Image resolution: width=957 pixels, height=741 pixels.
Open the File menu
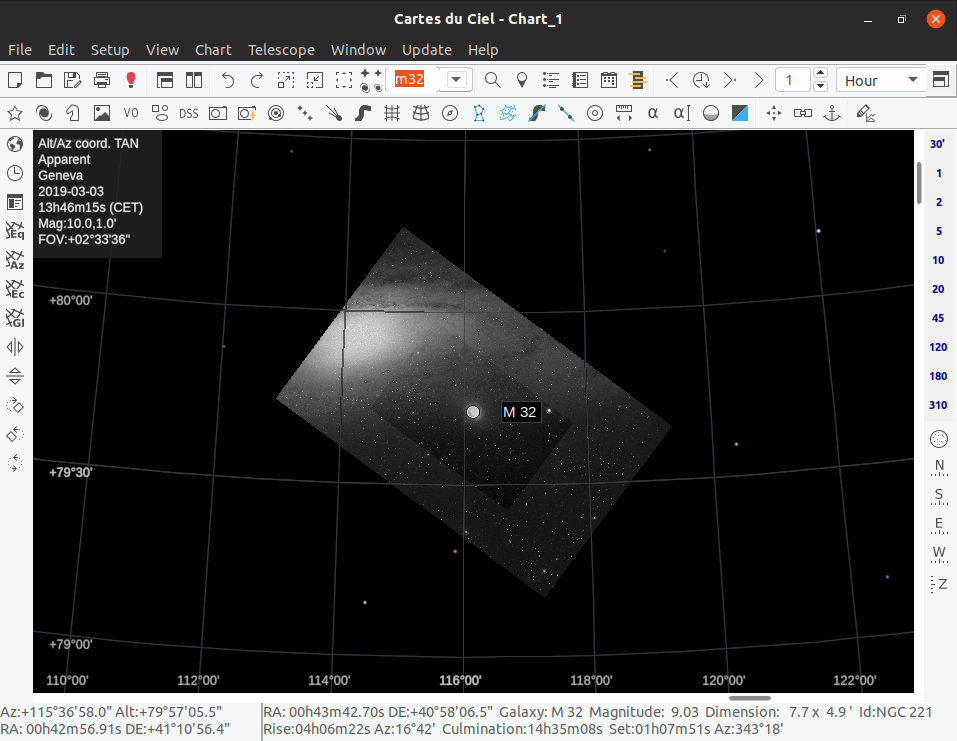(20, 49)
